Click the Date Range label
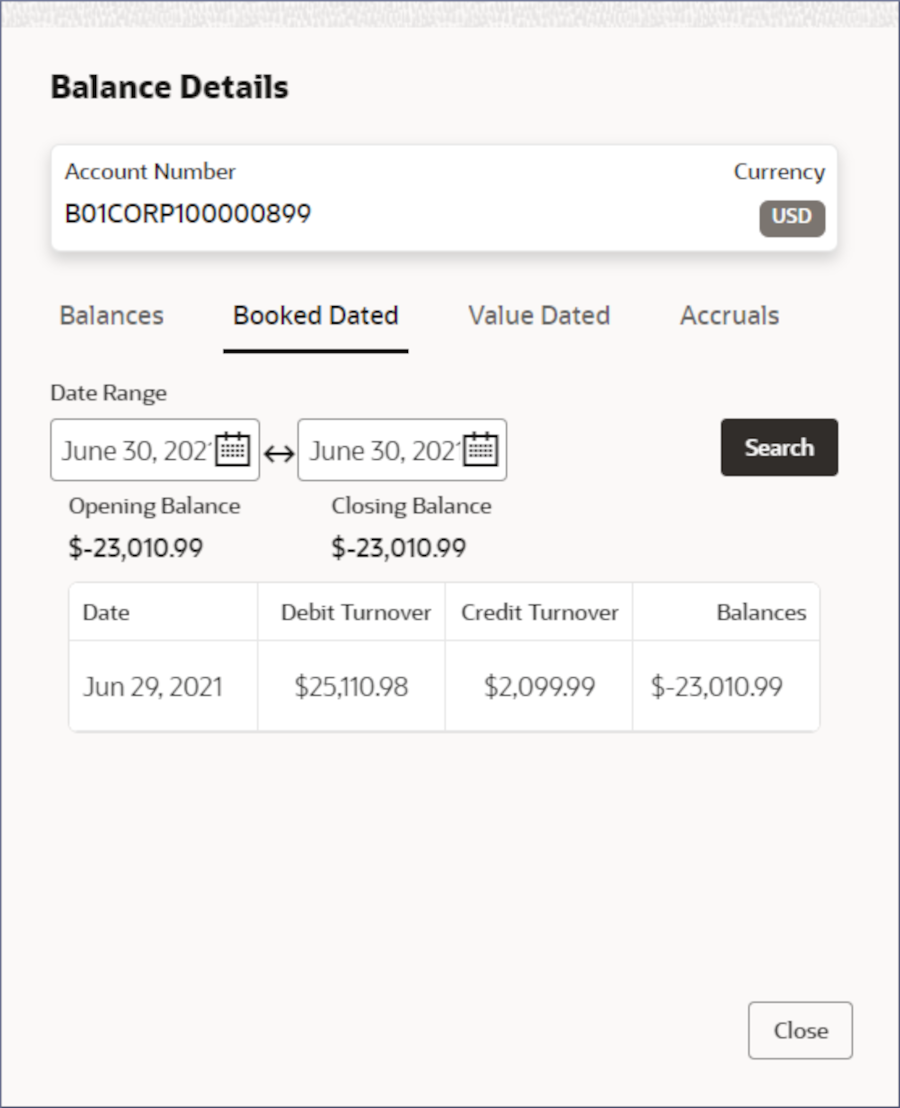The image size is (900, 1108). click(x=109, y=393)
